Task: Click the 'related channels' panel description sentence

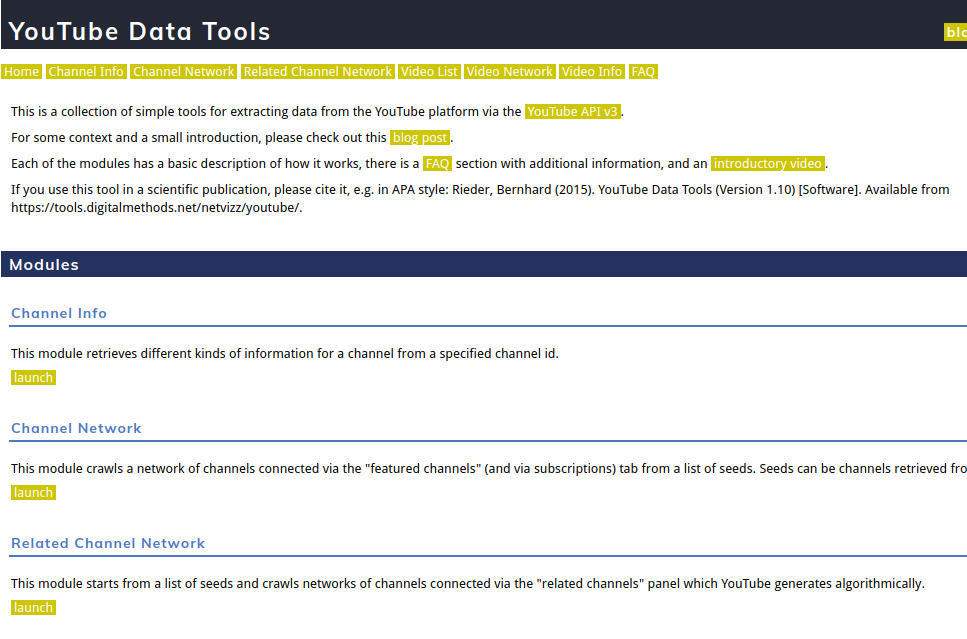Action: 467,583
